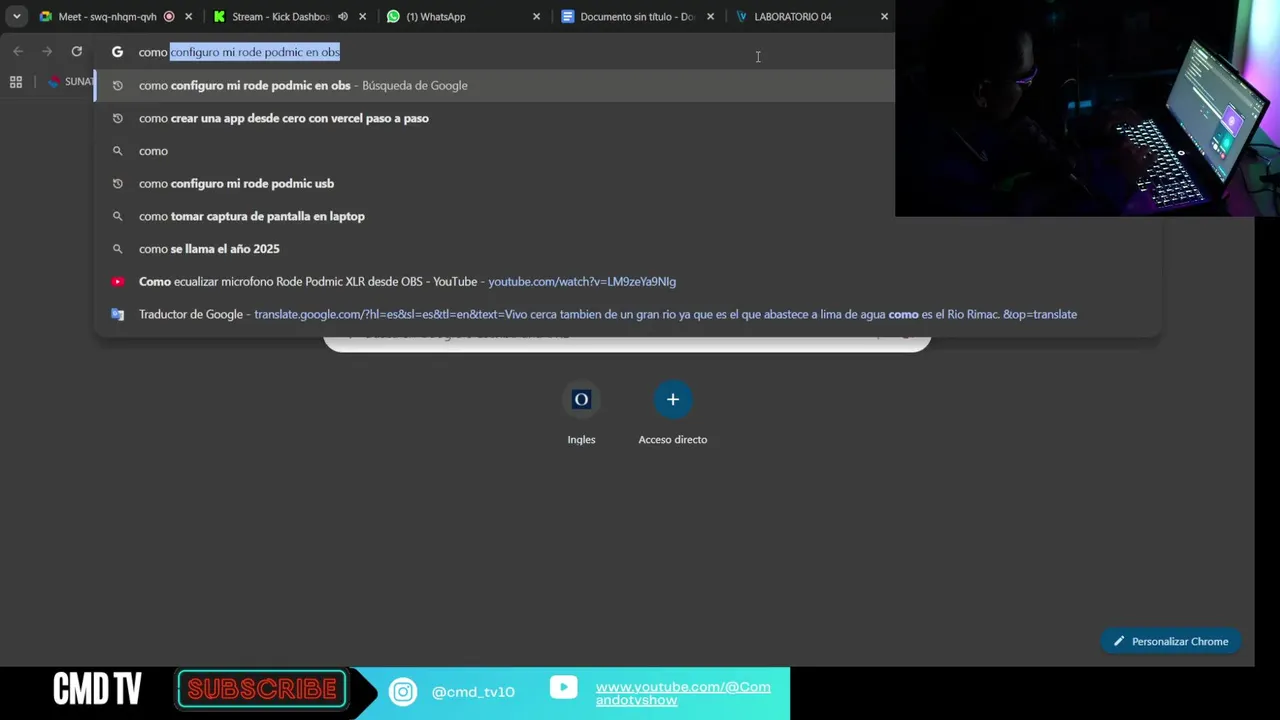The height and width of the screenshot is (720, 1280).
Task: Close the LABORATORIO 04 tab
Action: point(884,16)
